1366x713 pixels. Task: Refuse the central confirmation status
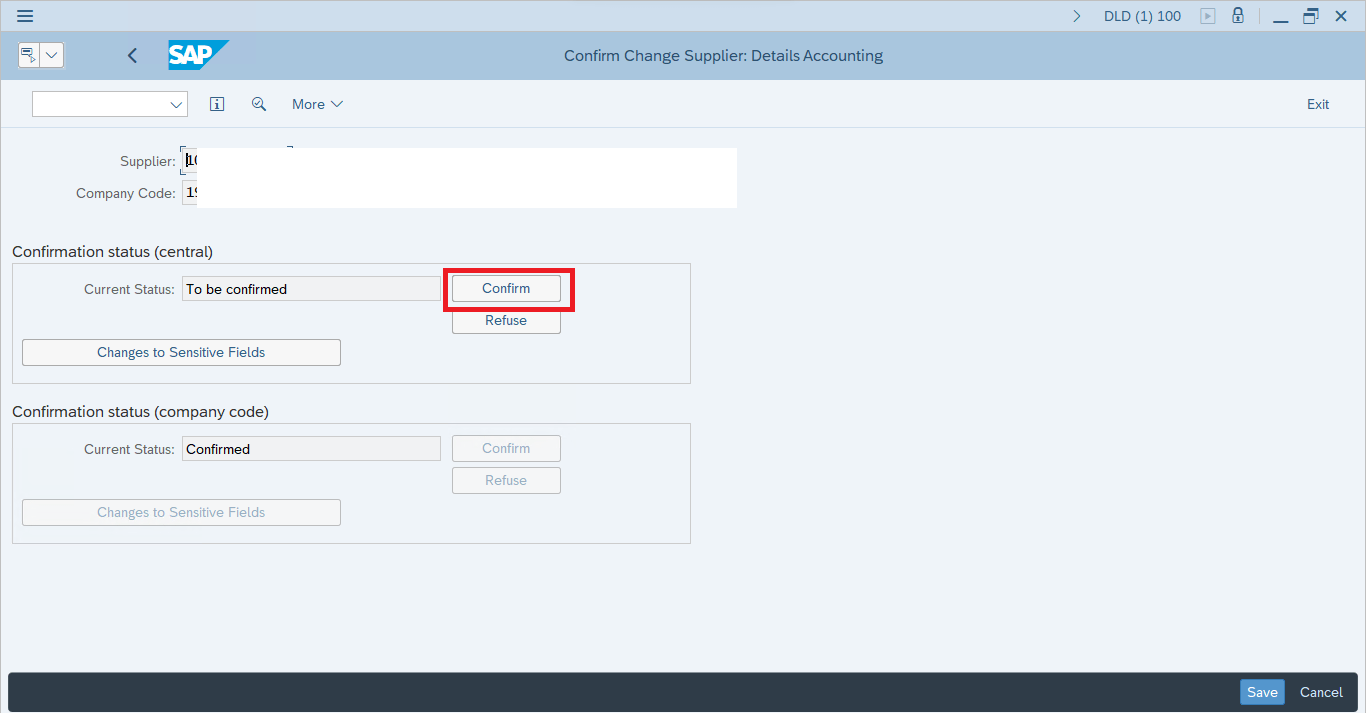point(506,321)
